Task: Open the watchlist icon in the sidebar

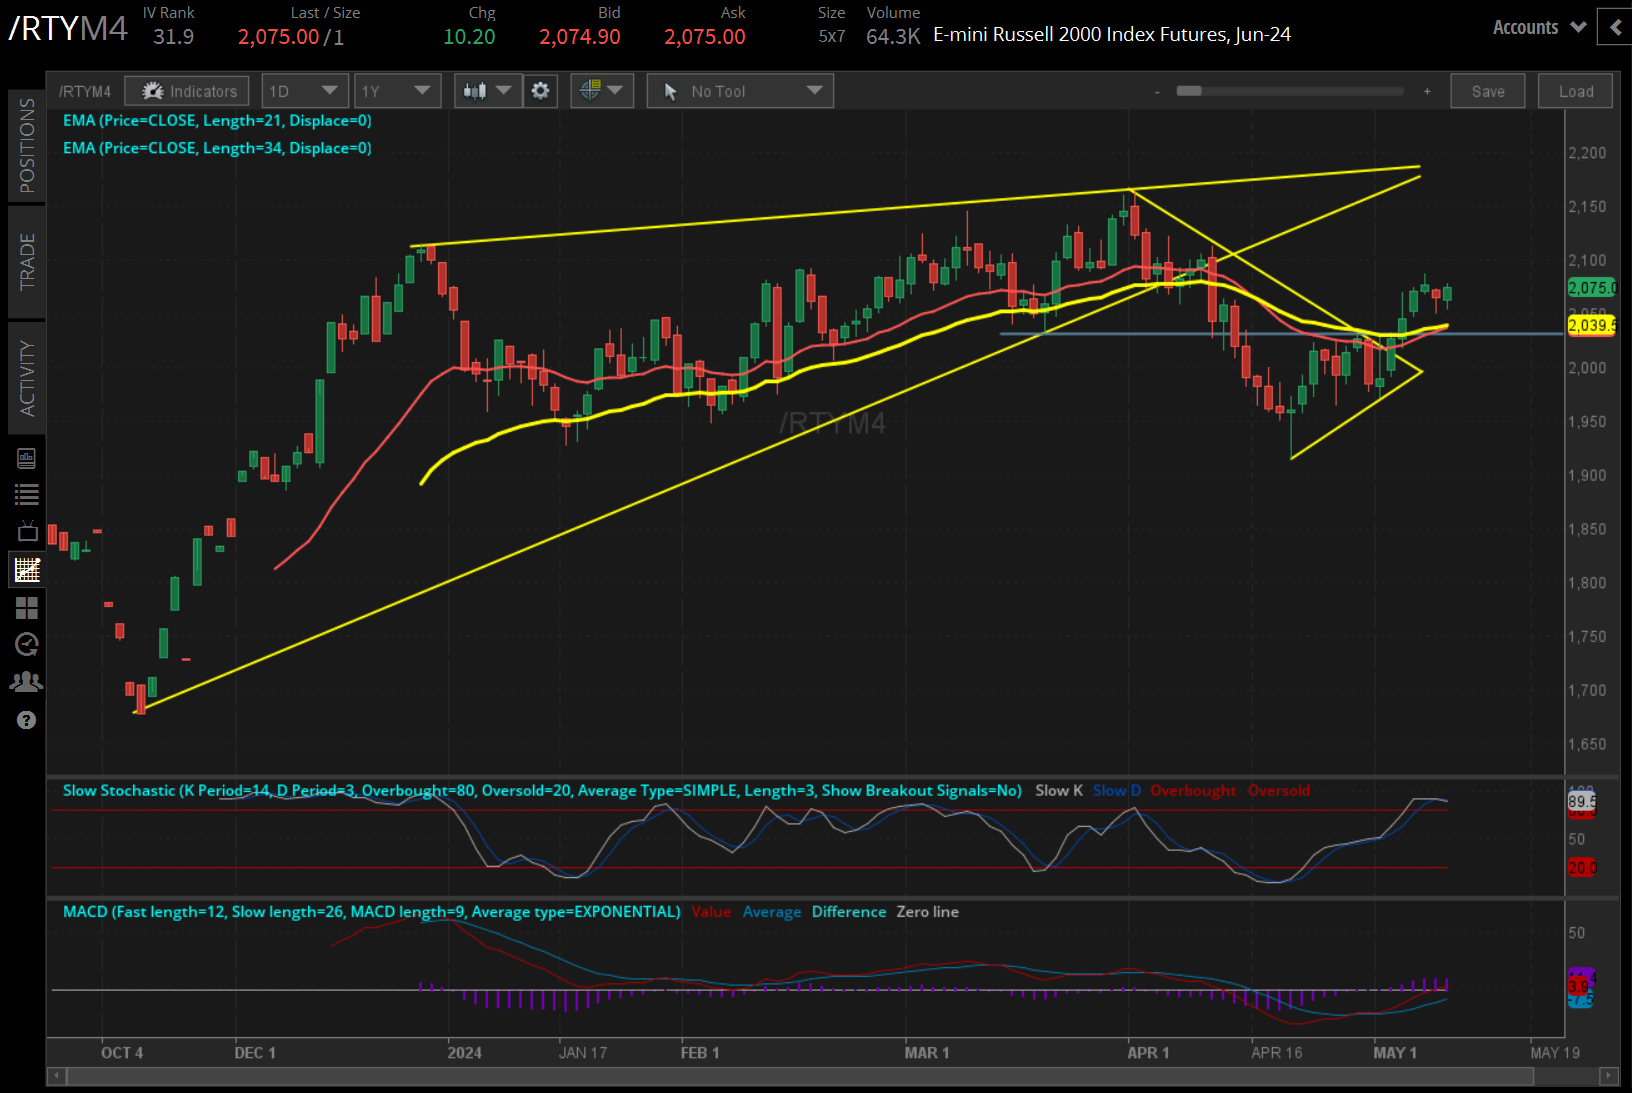Action: point(27,493)
